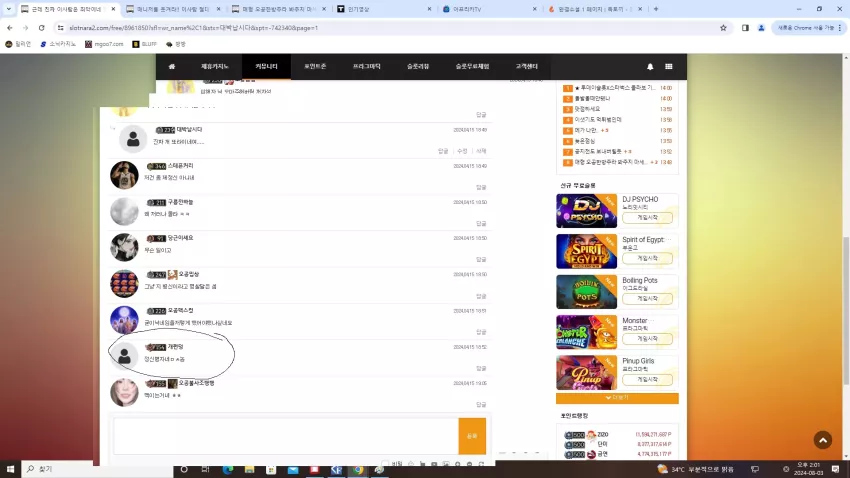Click the orange 등록 submit button
Screen dimensions: 850x478
(x=472, y=436)
